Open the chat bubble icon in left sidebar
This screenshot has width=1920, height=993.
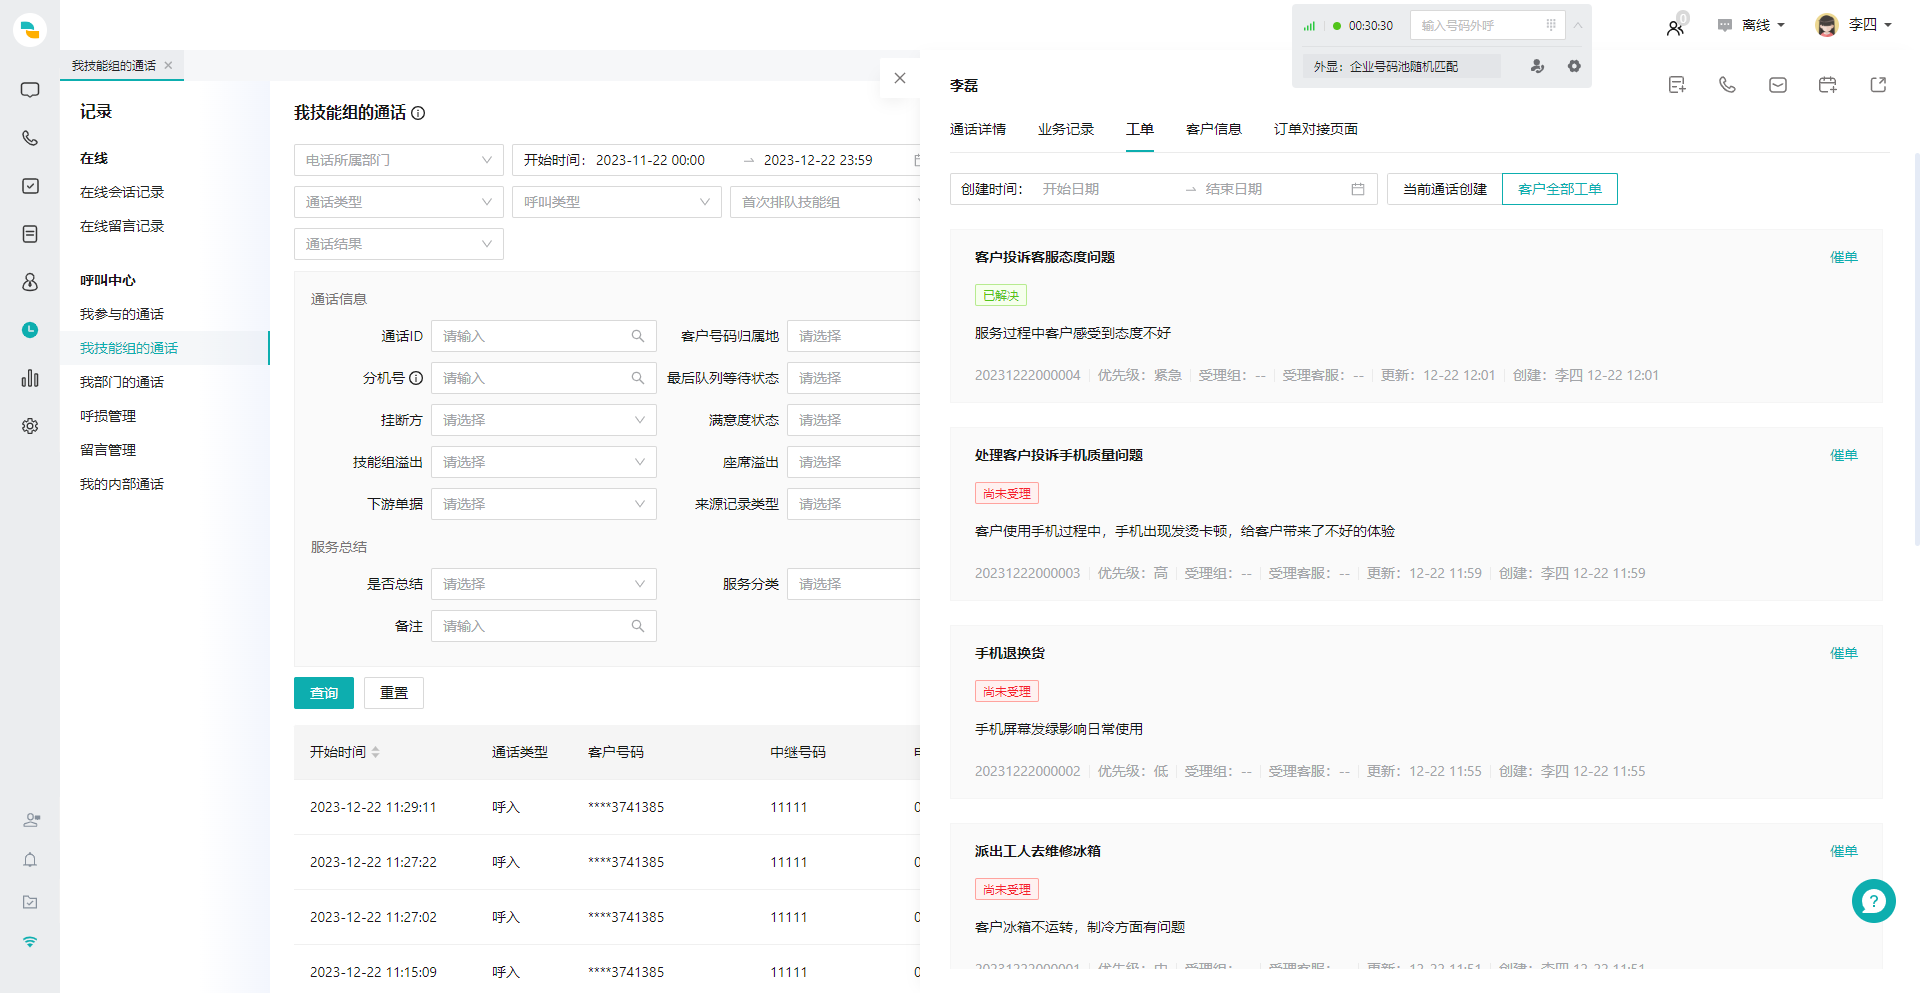point(30,90)
